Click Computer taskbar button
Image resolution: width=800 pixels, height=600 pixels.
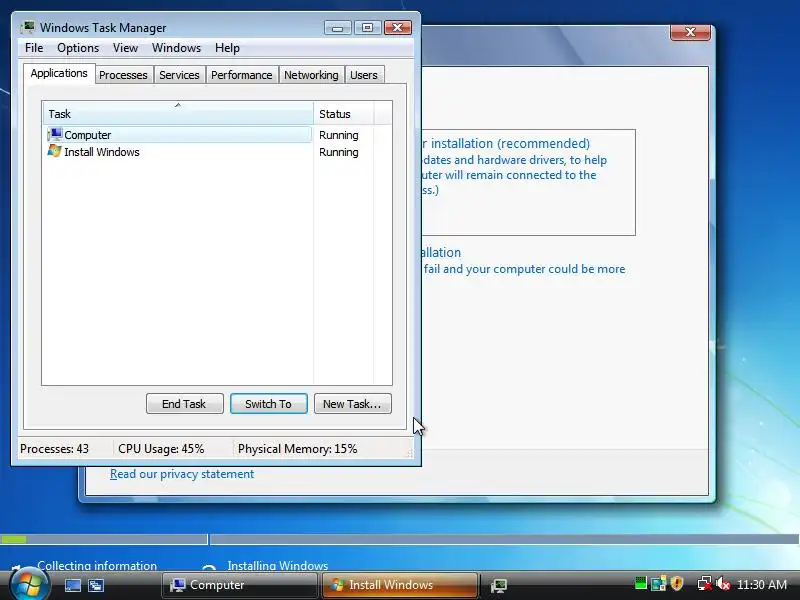click(x=239, y=585)
